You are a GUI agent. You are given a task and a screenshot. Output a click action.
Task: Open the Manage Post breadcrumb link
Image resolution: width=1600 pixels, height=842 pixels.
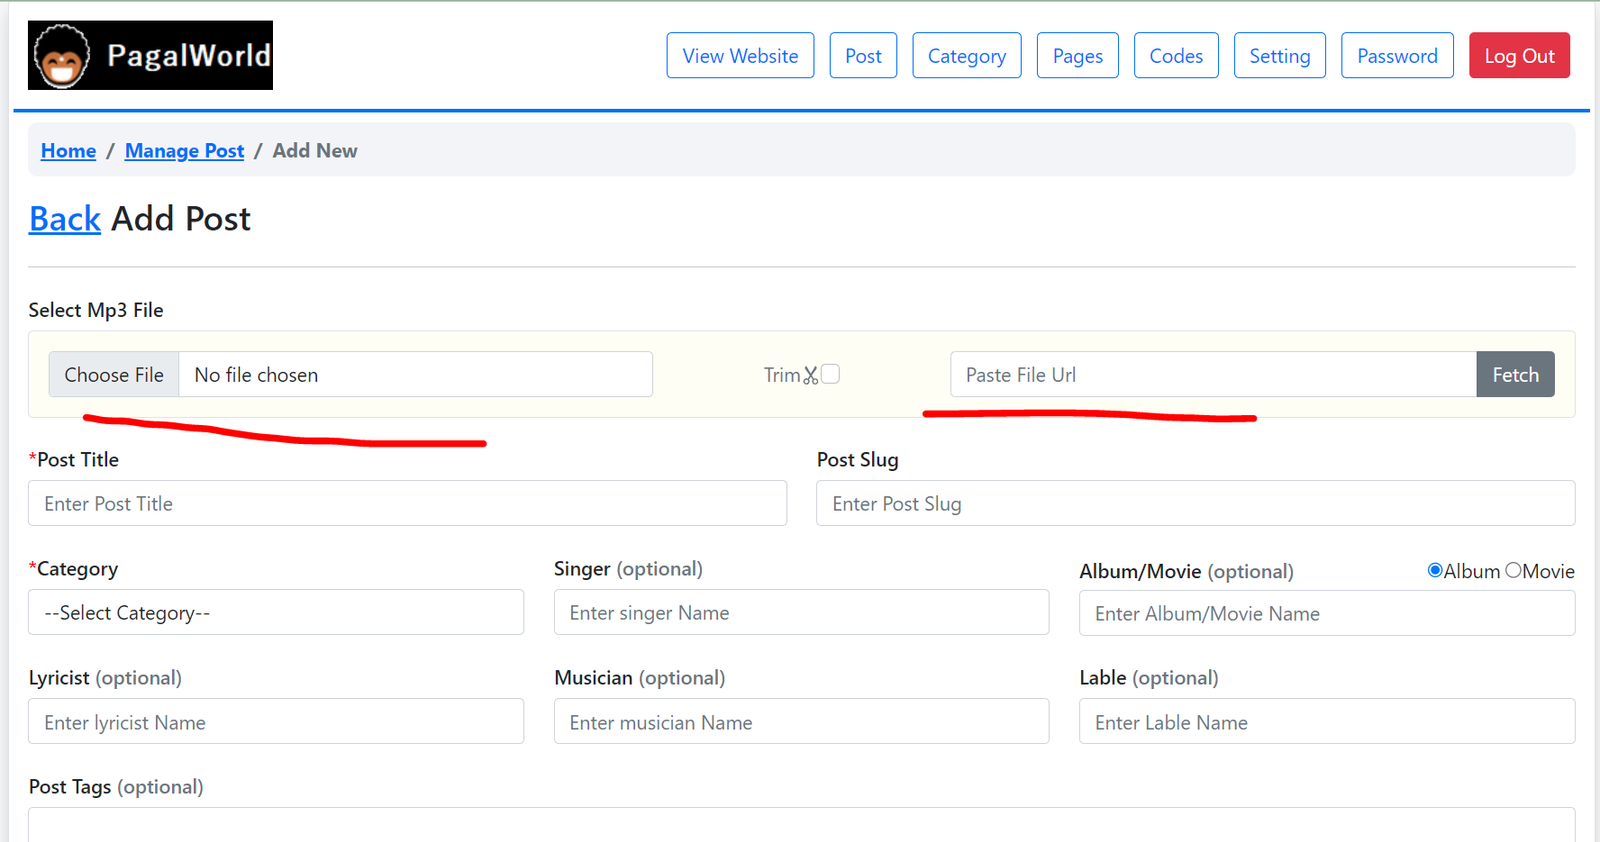tap(184, 151)
